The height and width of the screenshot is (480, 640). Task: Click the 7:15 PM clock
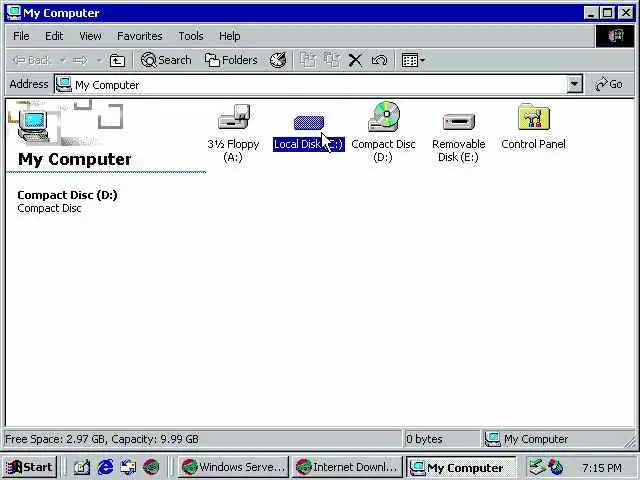click(x=602, y=467)
